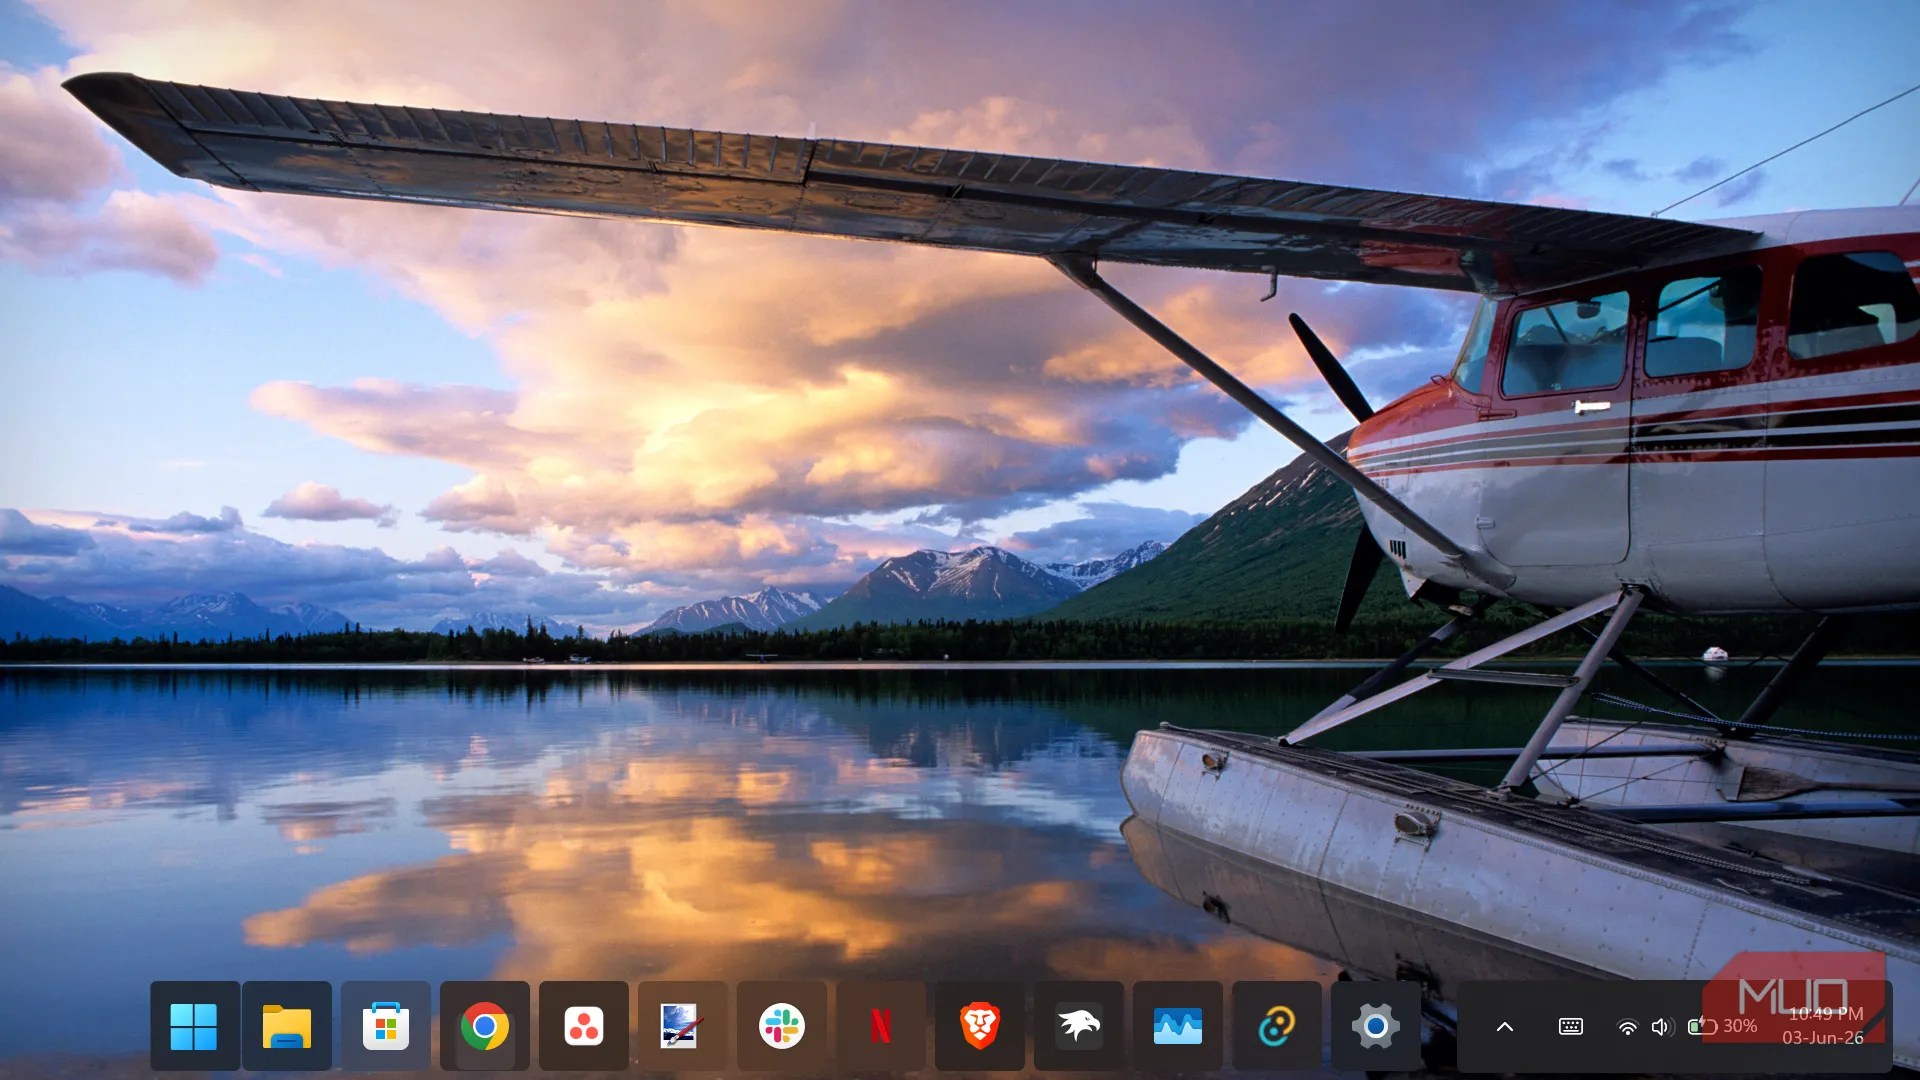Open the red three-dot app icon

[584, 1026]
